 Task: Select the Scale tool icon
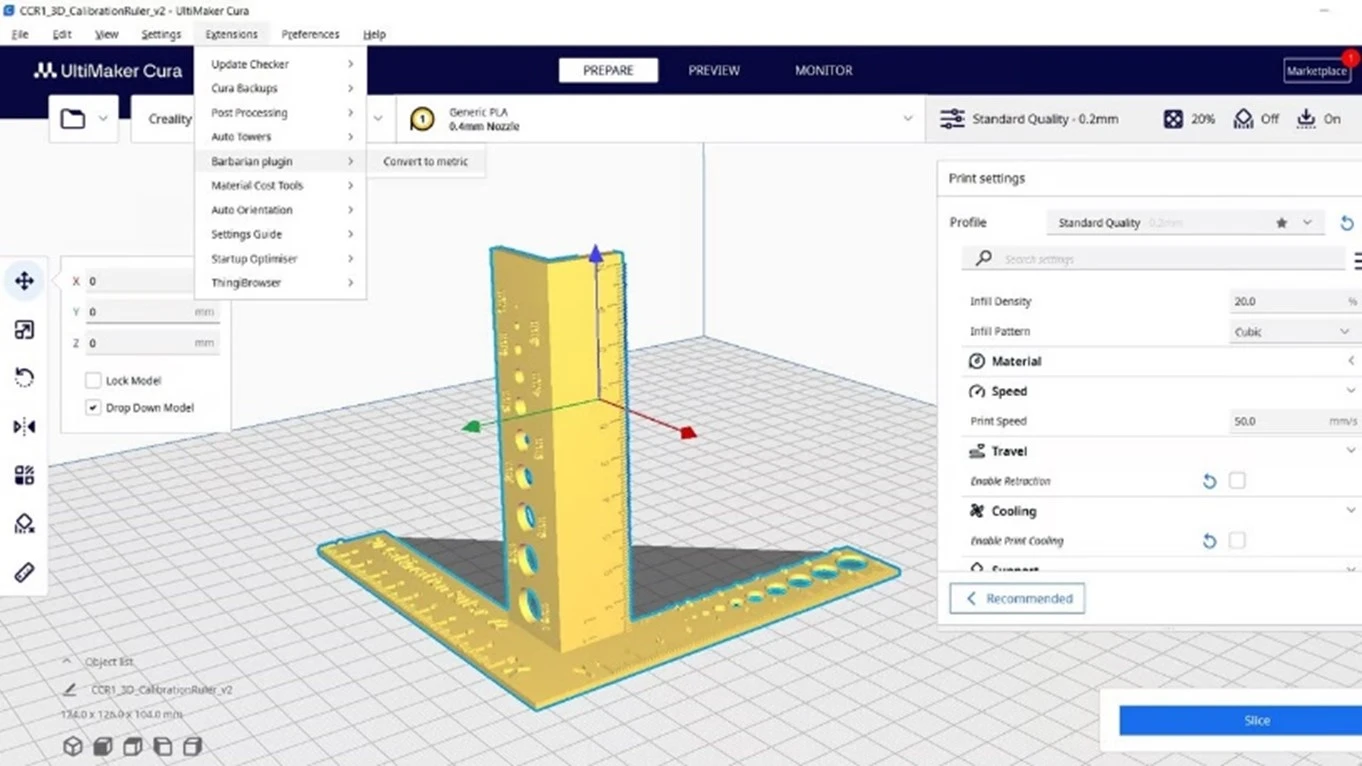coord(24,330)
